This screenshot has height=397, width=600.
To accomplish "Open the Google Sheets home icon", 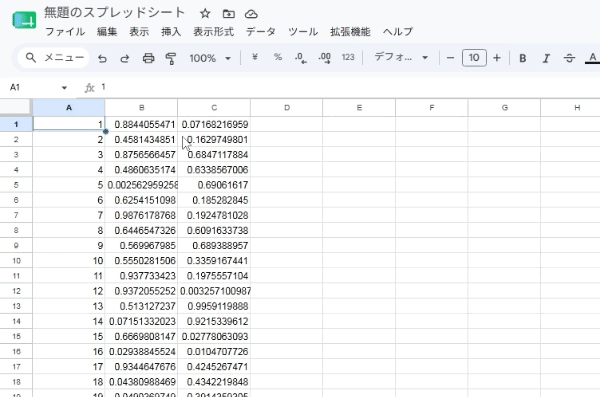I will [24, 20].
